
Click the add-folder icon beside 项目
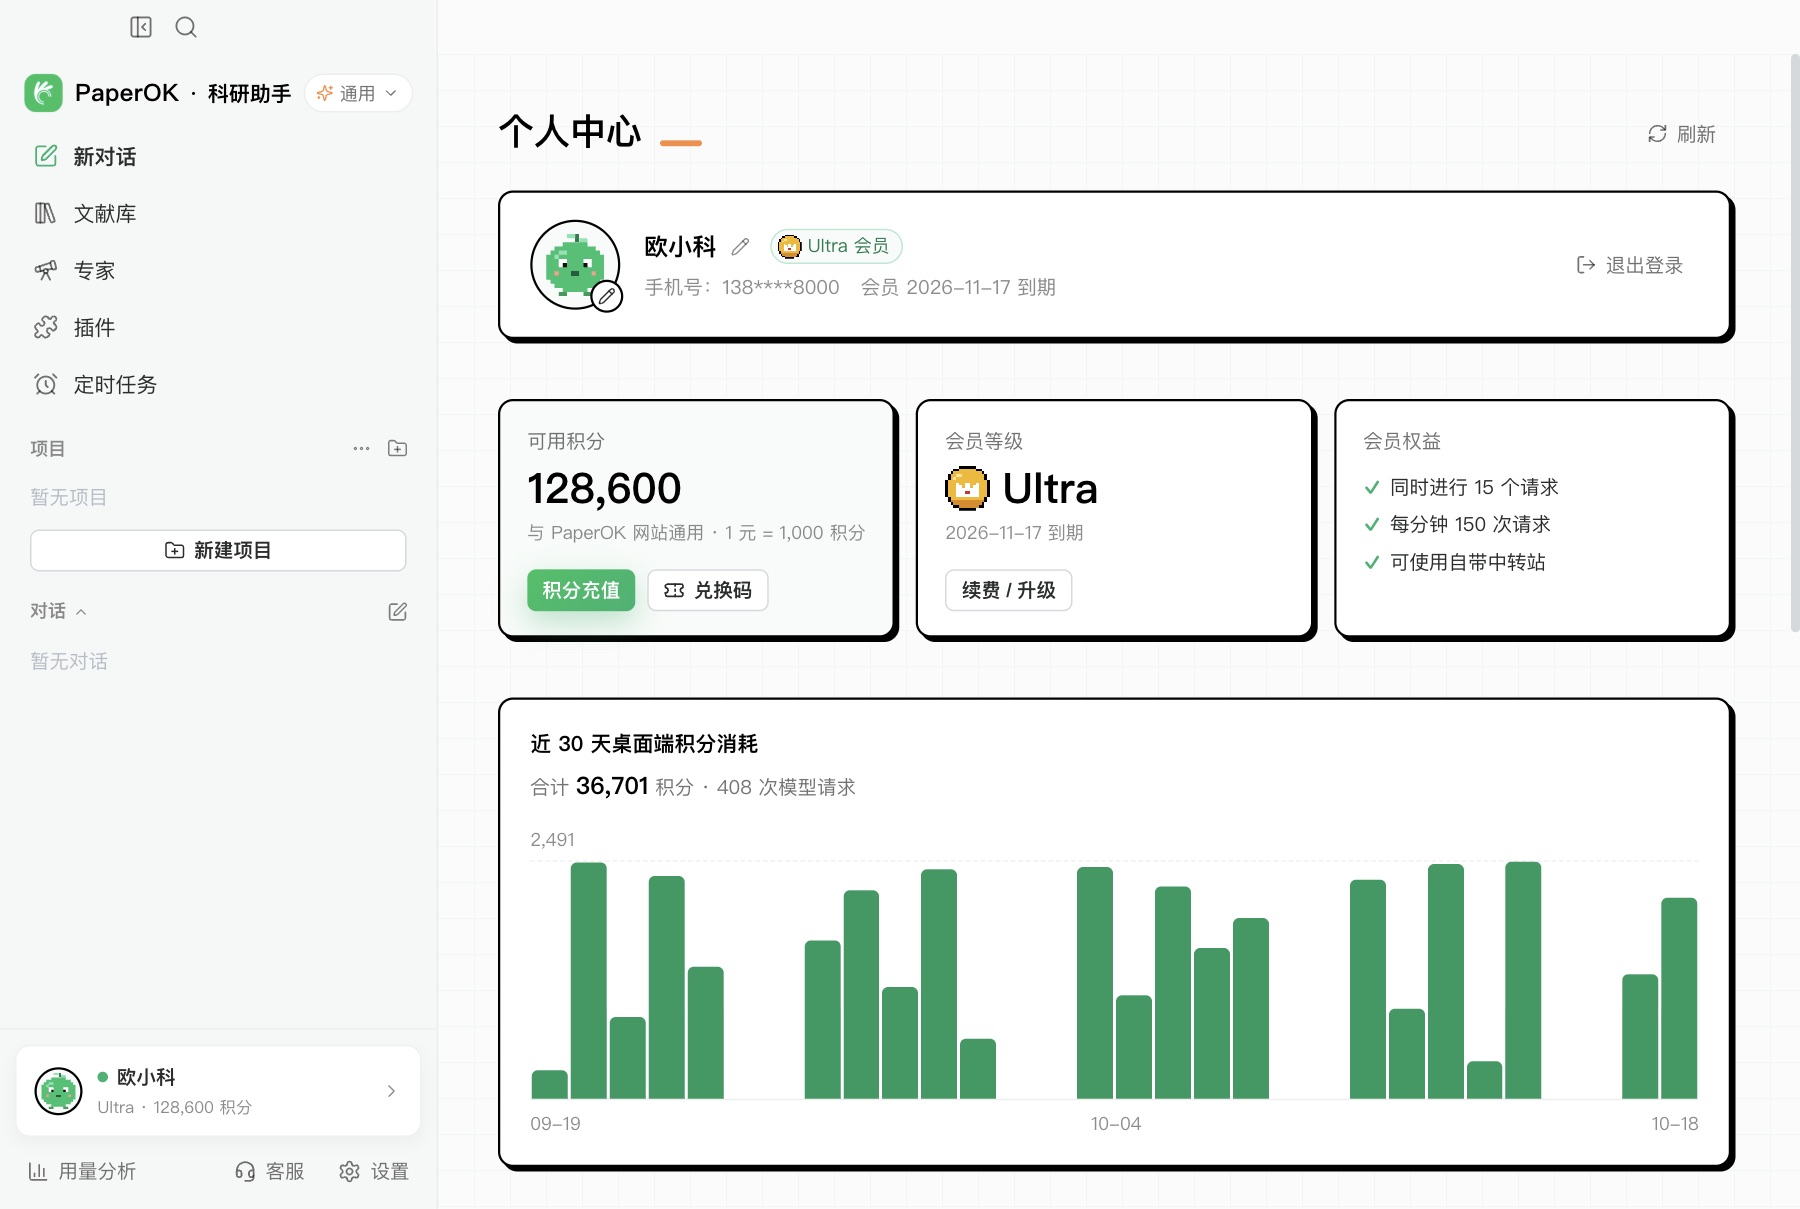397,448
